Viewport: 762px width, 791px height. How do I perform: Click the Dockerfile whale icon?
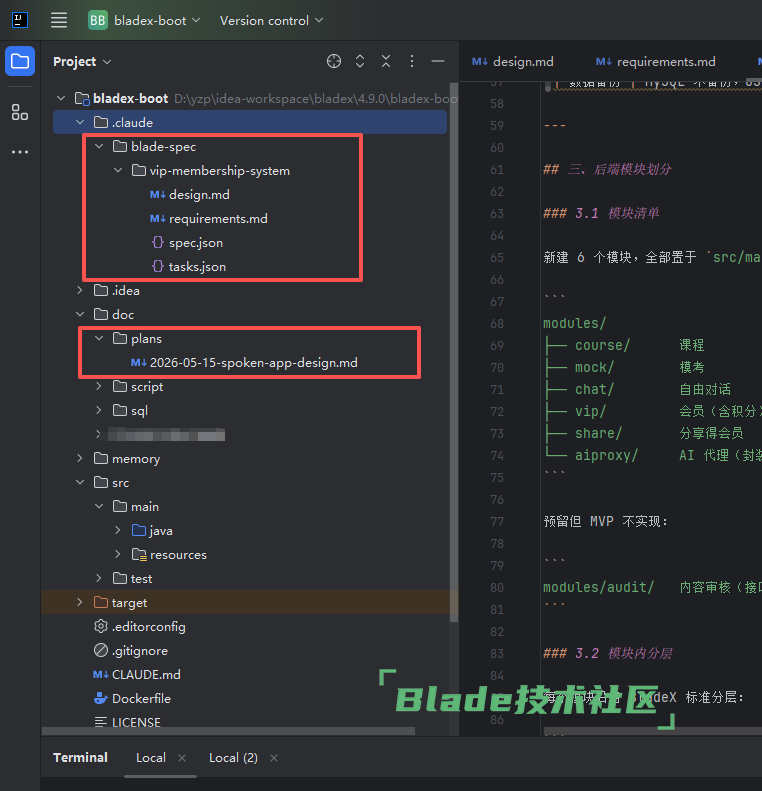click(101, 698)
